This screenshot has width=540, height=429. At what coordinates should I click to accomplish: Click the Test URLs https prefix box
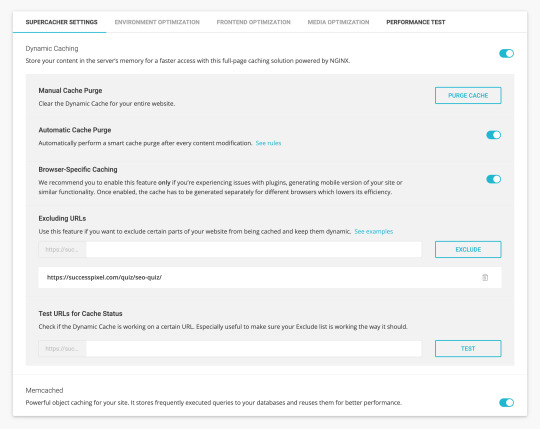[62, 348]
